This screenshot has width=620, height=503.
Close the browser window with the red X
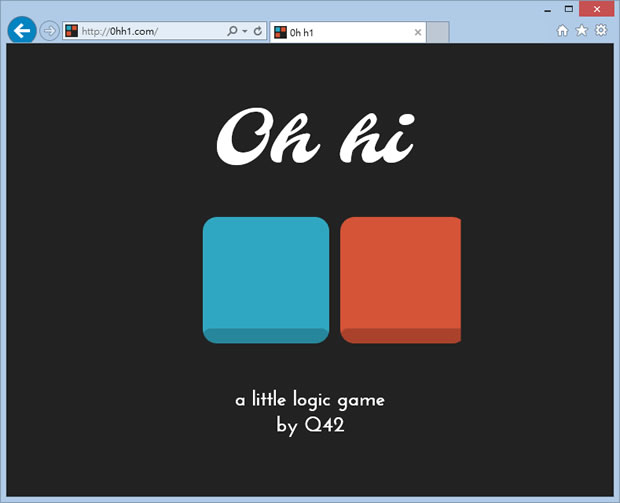(597, 9)
